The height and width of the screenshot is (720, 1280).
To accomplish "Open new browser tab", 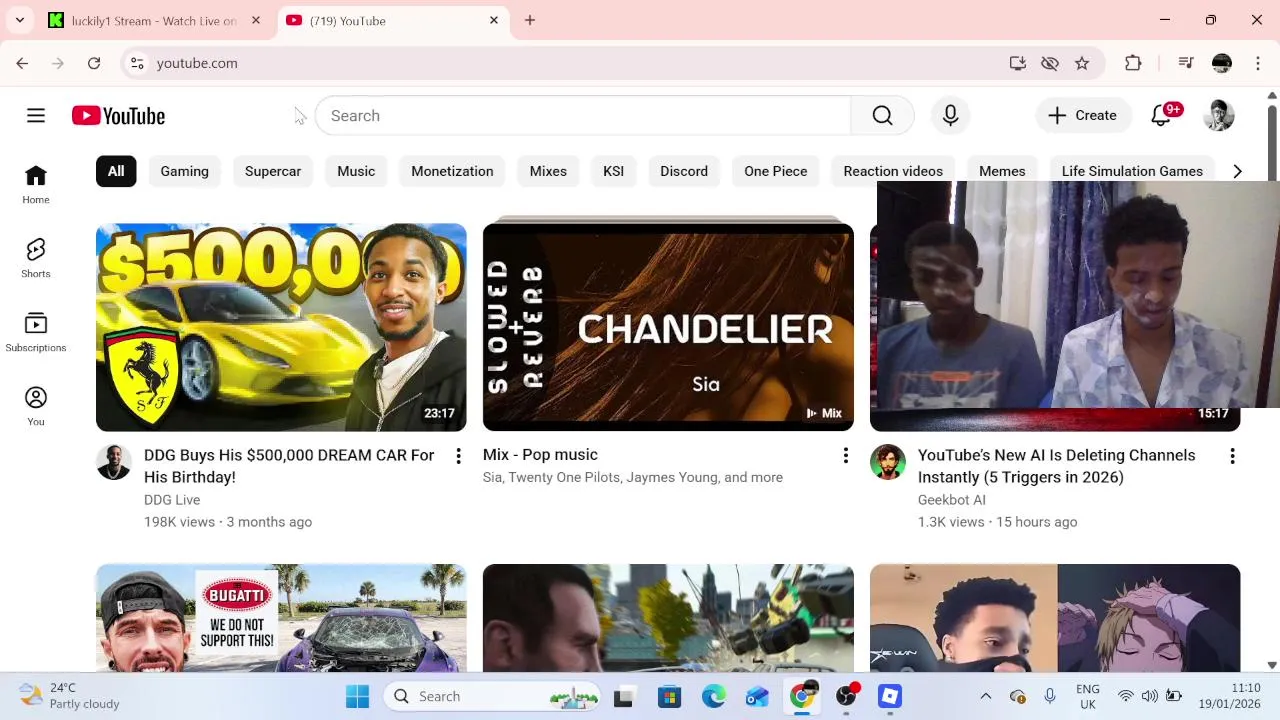I will (x=530, y=20).
